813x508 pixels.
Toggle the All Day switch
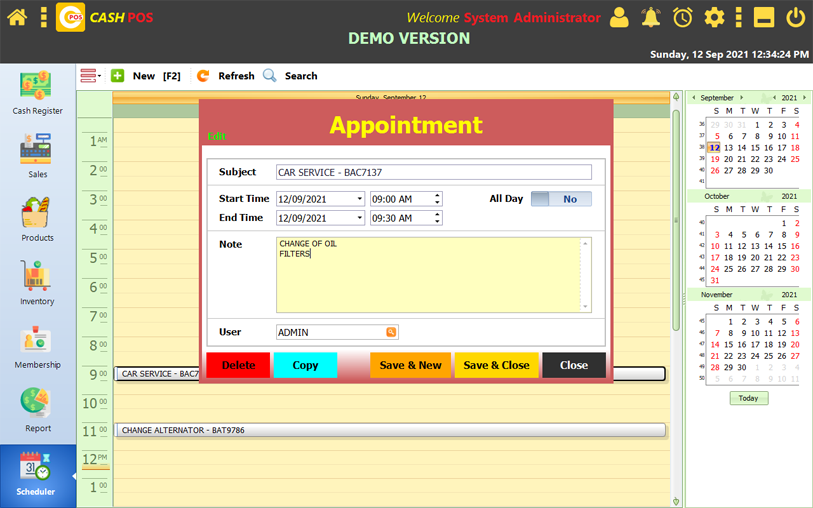pyautogui.click(x=561, y=199)
